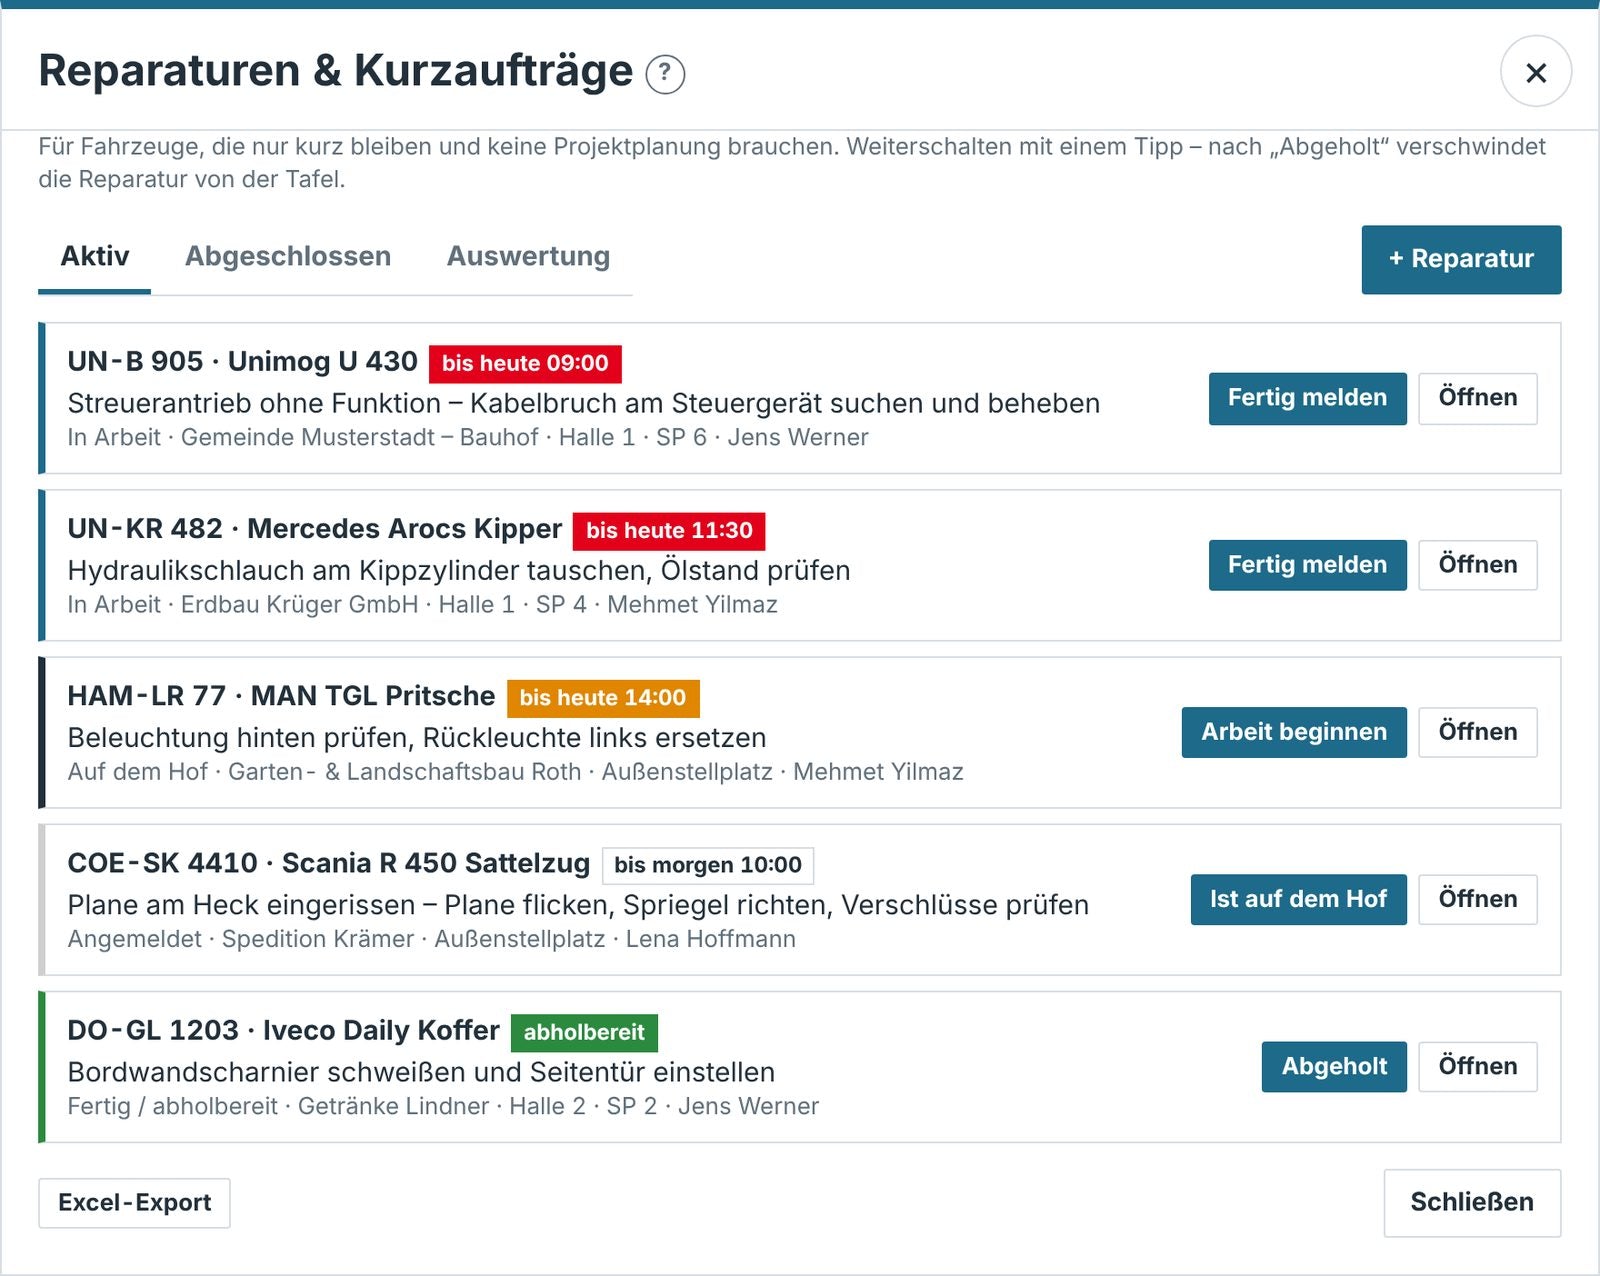This screenshot has height=1276, width=1600.
Task: Click the dialog title Reparaturen & Kurzaufträge
Action: coord(335,71)
